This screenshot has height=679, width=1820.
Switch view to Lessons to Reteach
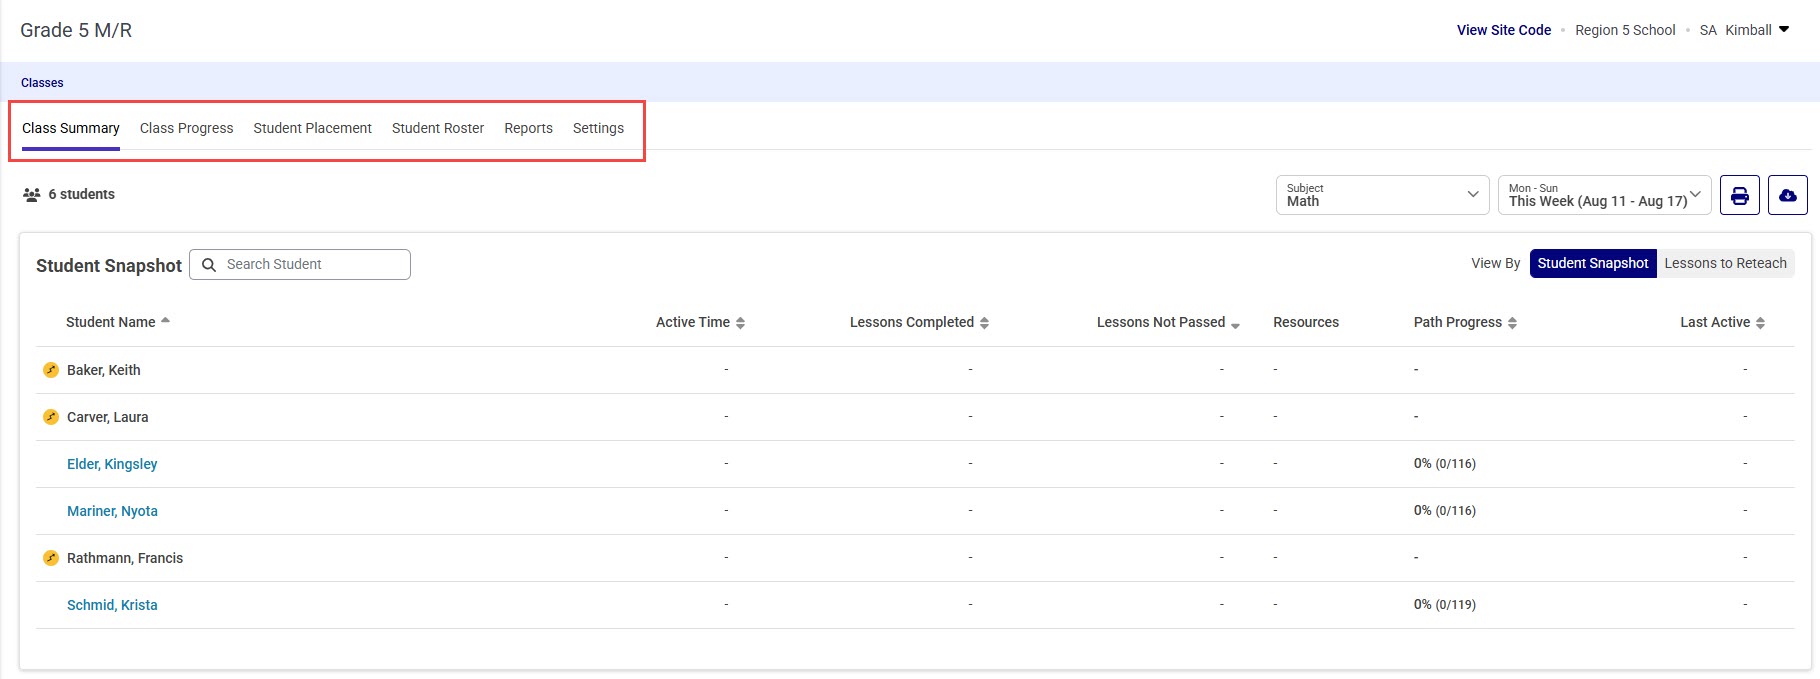1725,264
